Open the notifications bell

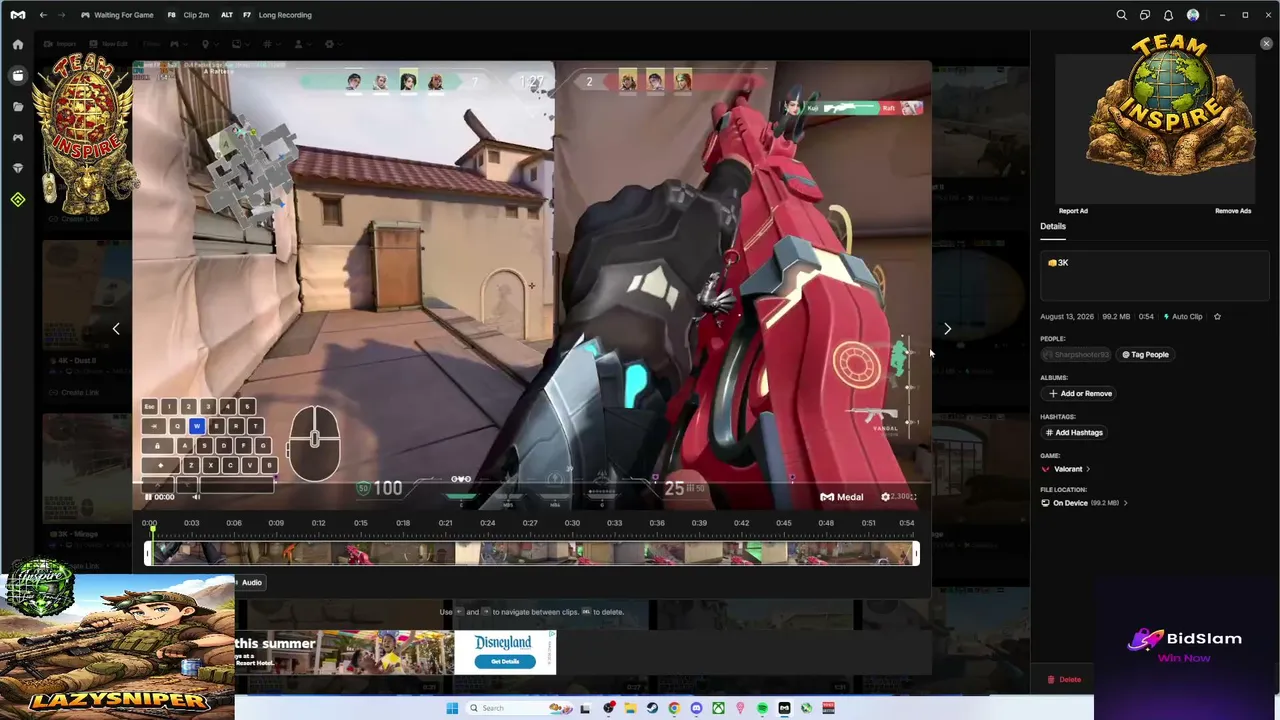click(1168, 15)
